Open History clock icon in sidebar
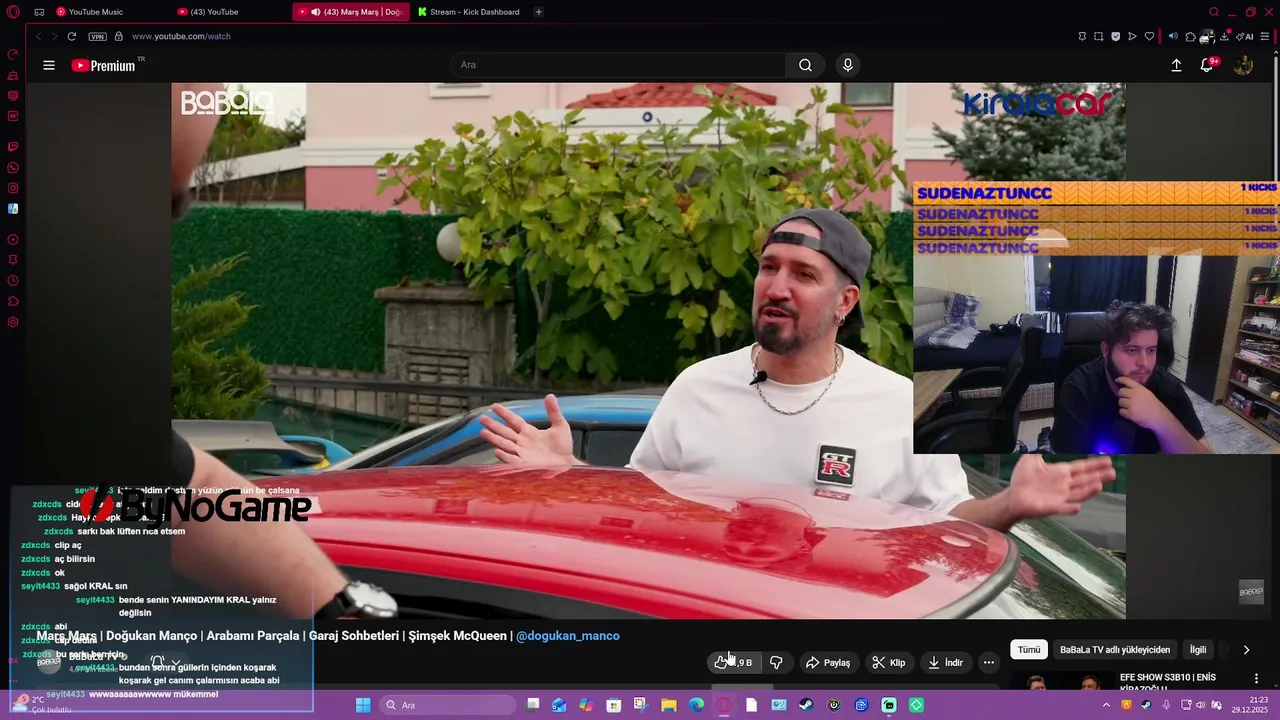The height and width of the screenshot is (720, 1280). (13, 280)
